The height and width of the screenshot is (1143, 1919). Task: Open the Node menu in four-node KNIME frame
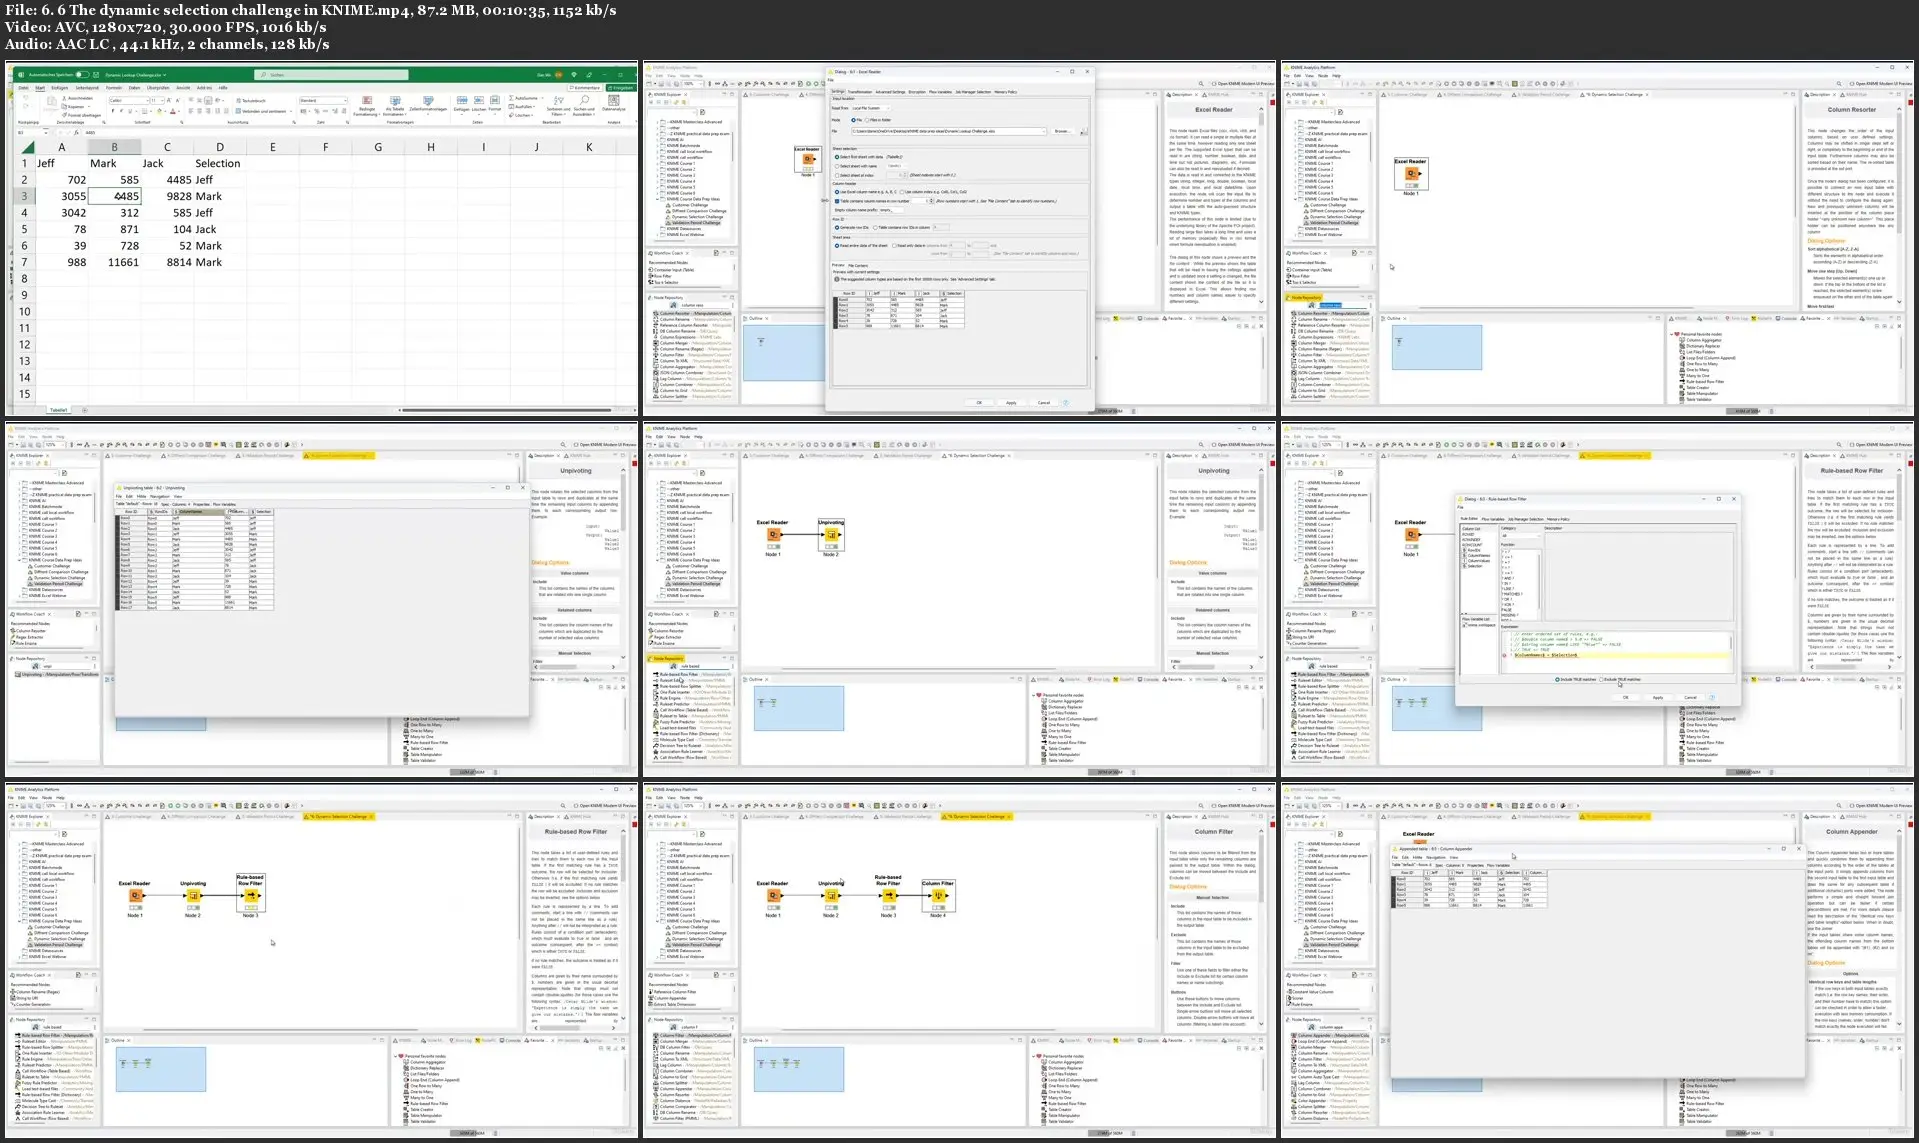tap(685, 798)
